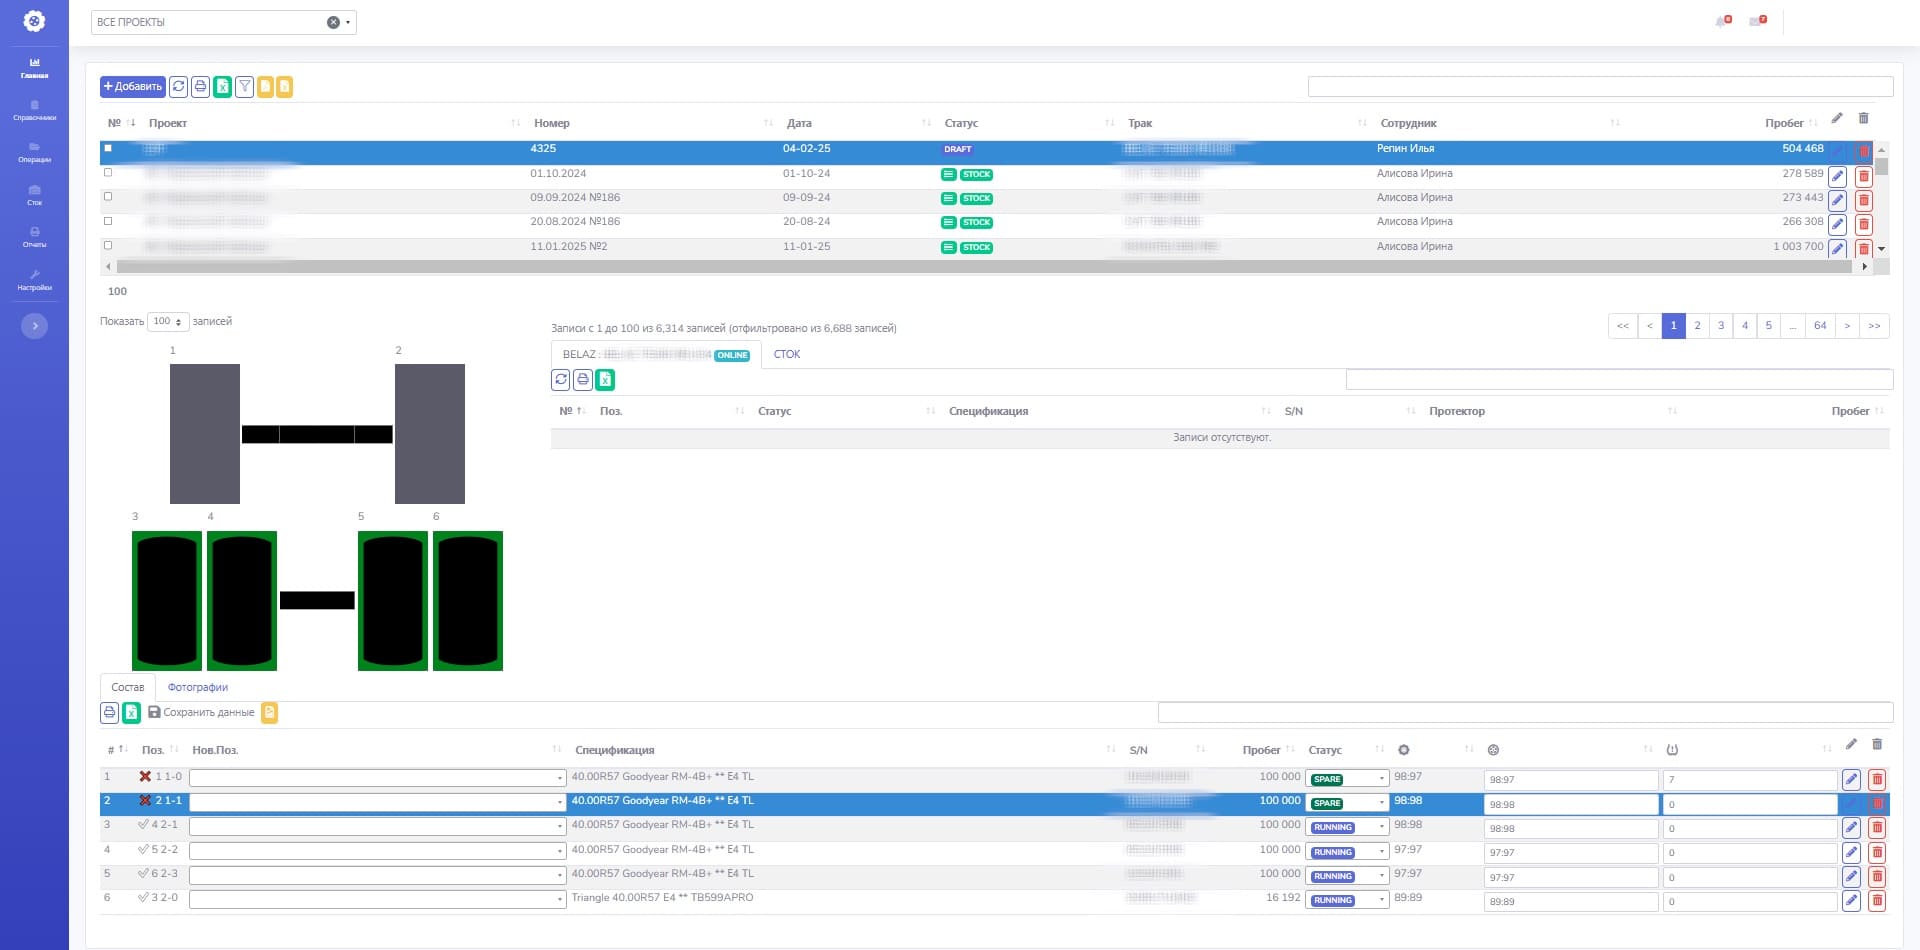
Task: Sort the top table by Номер column
Action: point(652,123)
